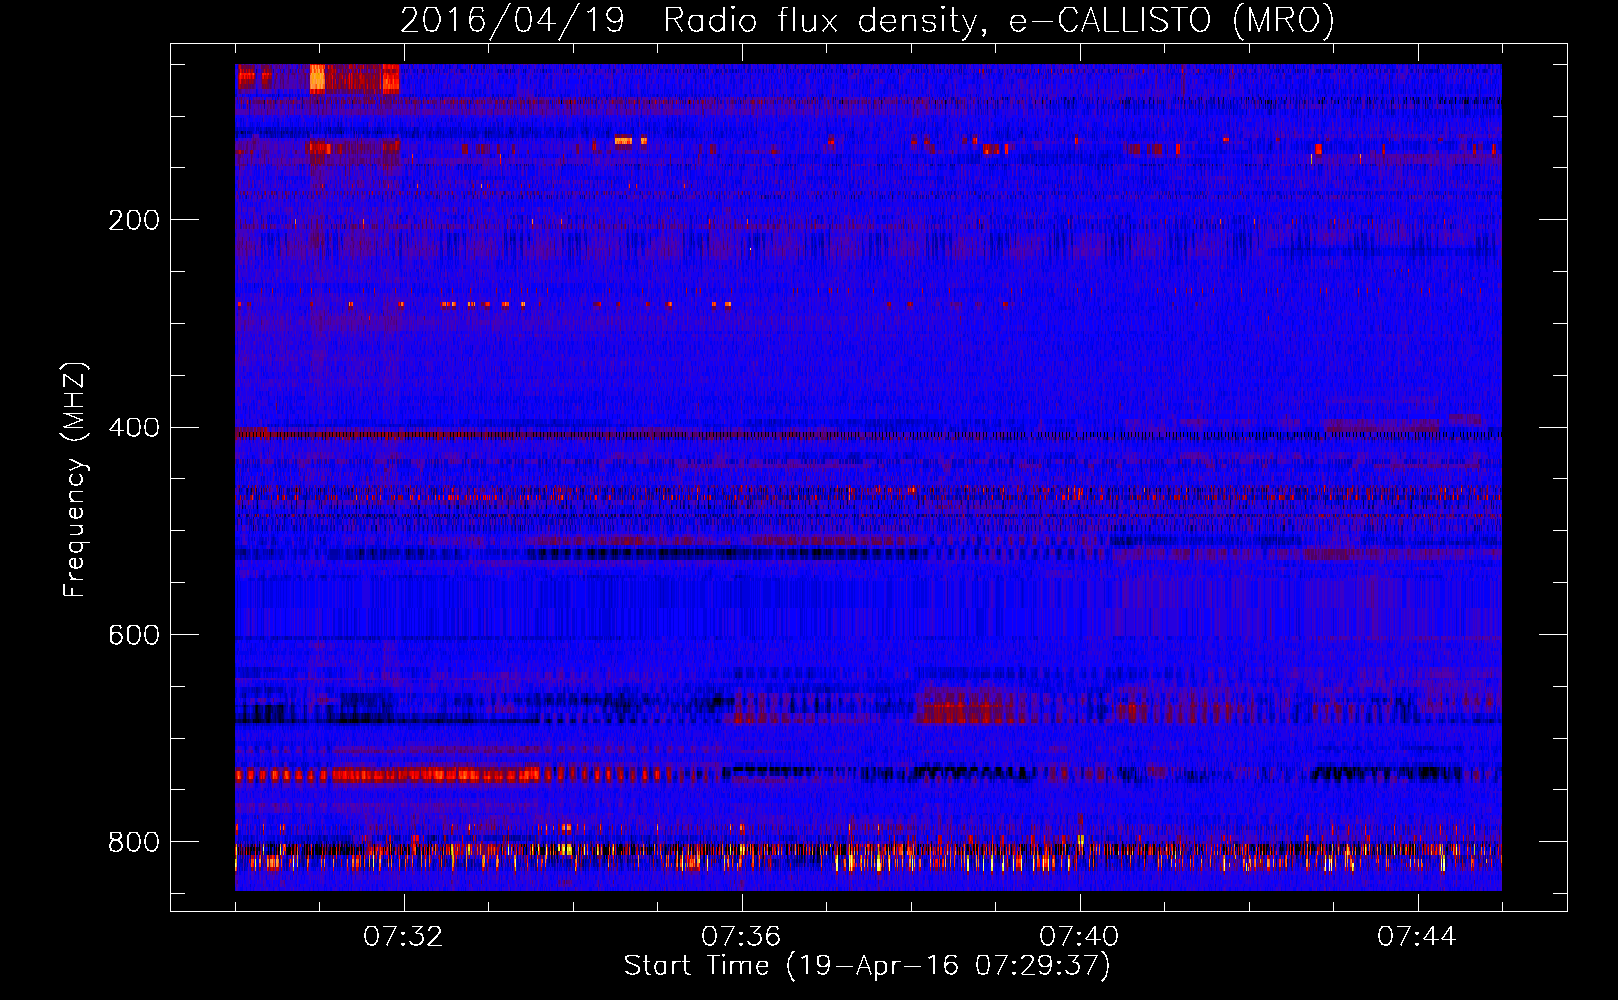This screenshot has width=1618, height=1000.
Task: Click the 'Start Time (19-Apr-16 07:29:37)' axis label
Action: click(x=867, y=966)
